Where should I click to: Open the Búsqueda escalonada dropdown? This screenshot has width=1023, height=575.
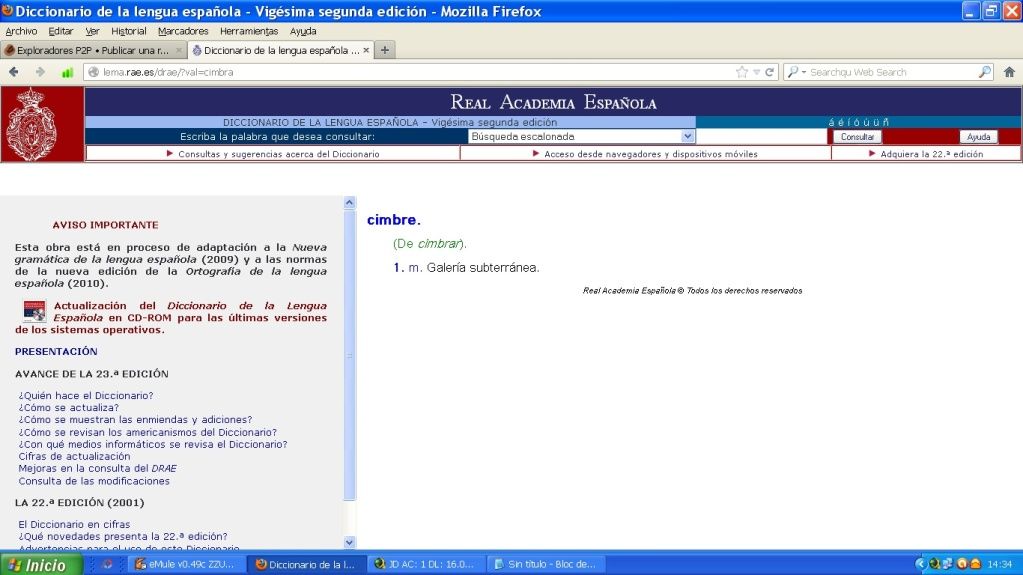pos(581,136)
